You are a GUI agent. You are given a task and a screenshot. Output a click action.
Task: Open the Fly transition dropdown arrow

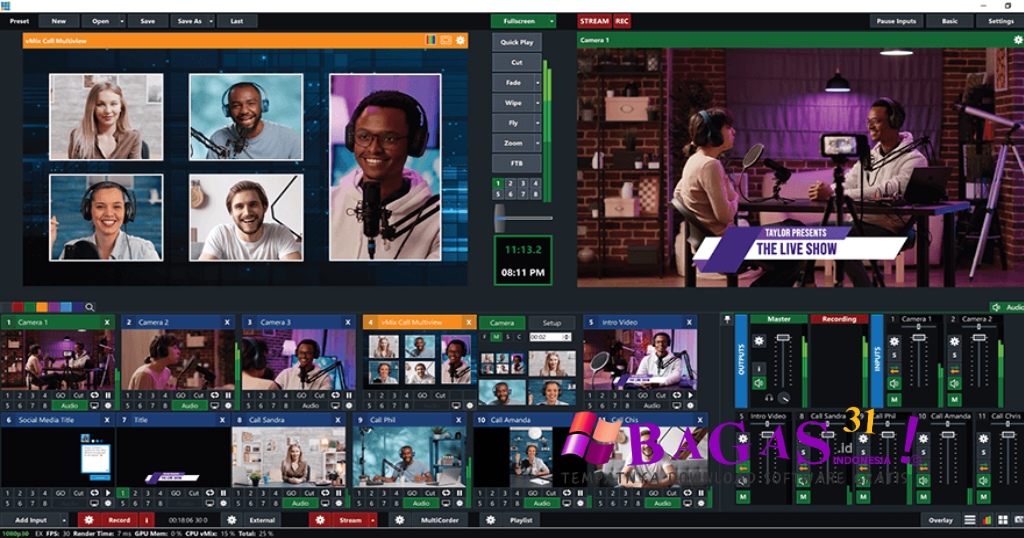click(537, 123)
